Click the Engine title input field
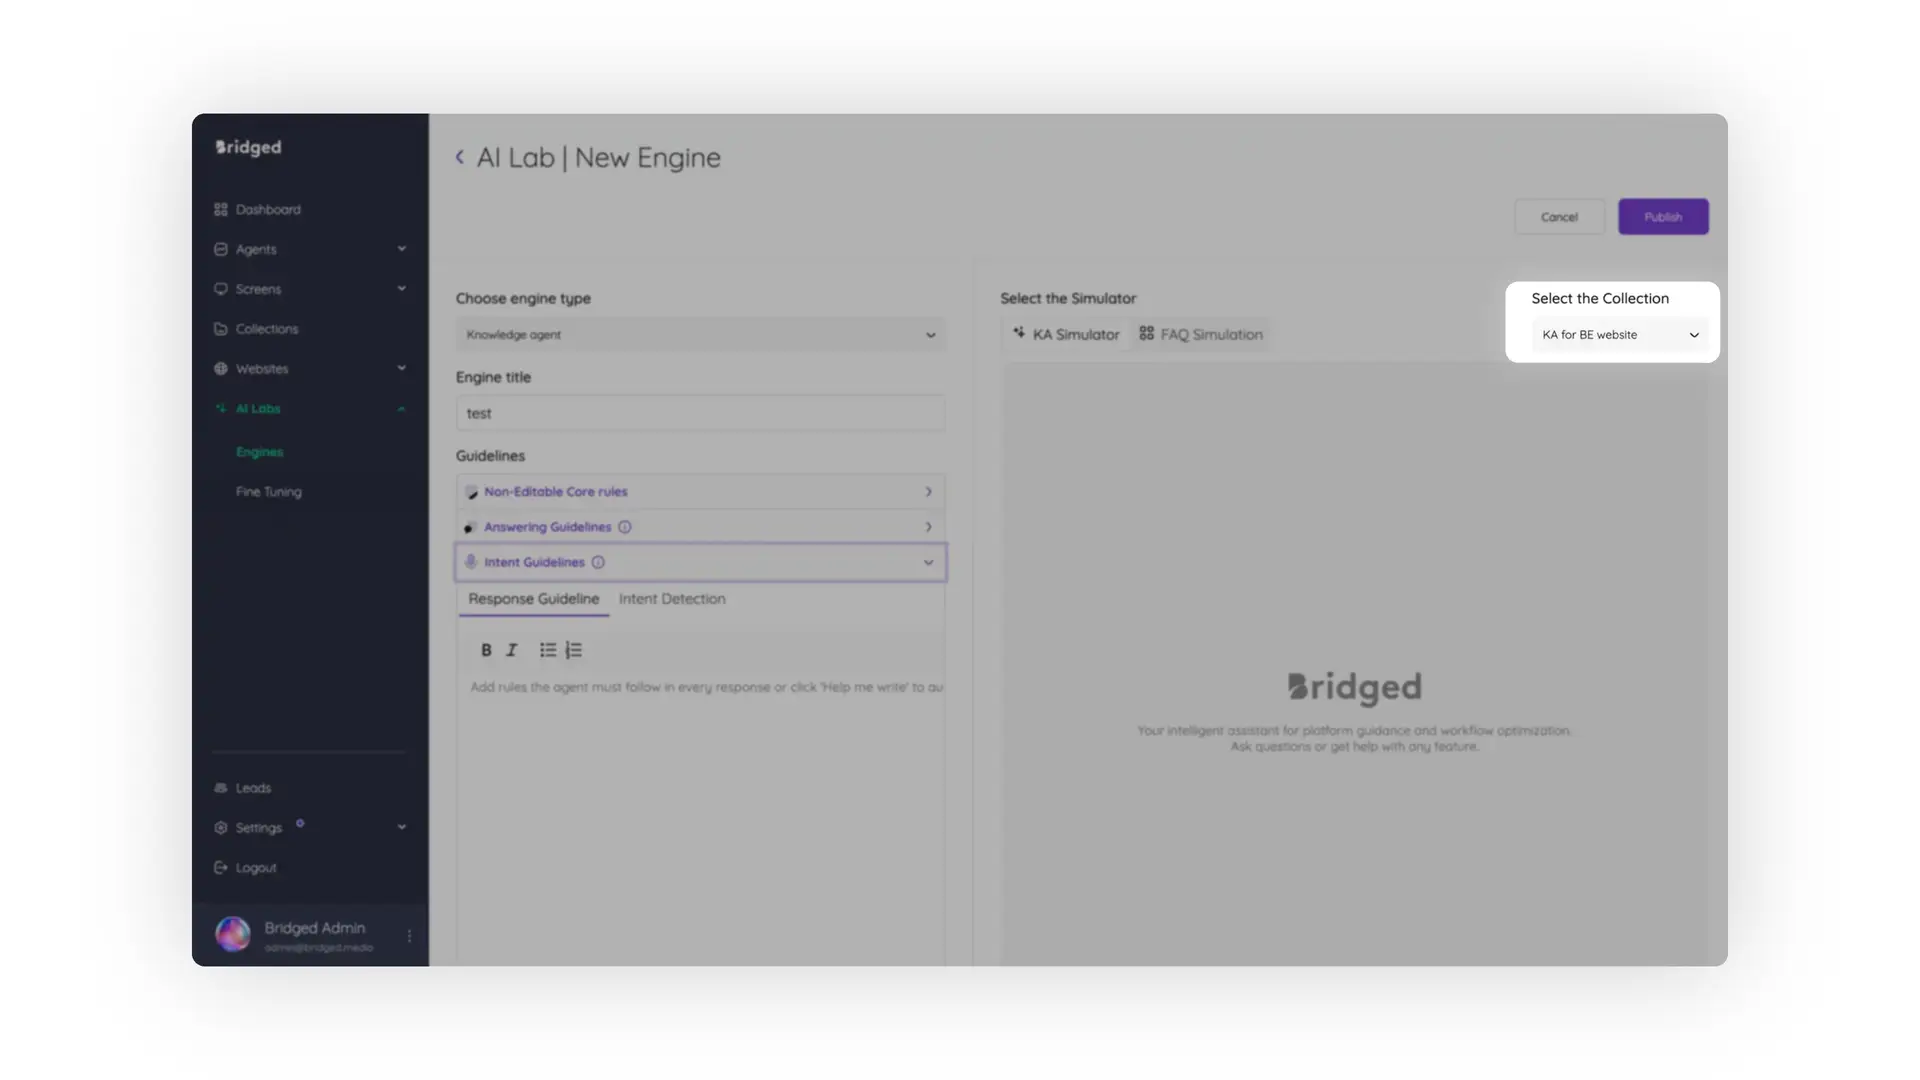 pyautogui.click(x=700, y=412)
